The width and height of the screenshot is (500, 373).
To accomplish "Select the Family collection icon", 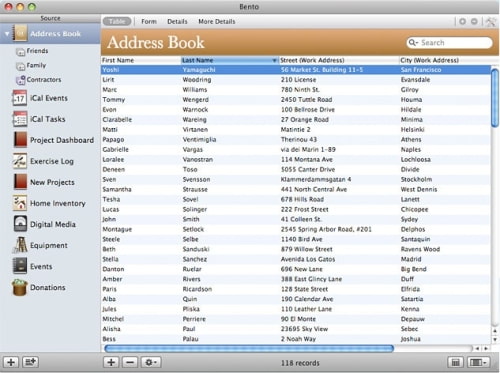I will pyautogui.click(x=20, y=66).
